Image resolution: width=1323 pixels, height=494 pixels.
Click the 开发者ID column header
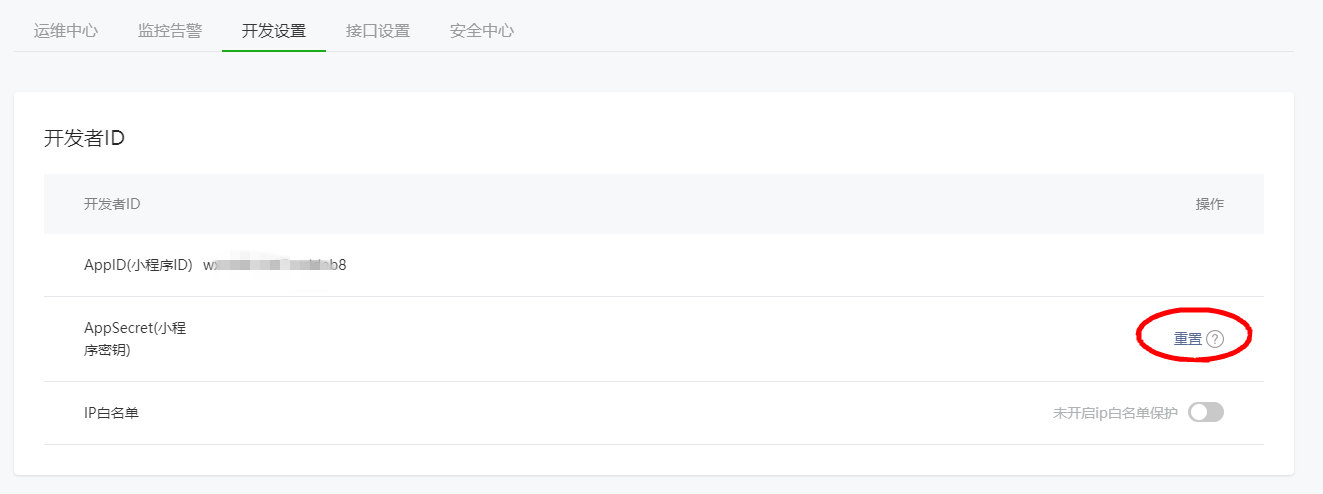(112, 204)
